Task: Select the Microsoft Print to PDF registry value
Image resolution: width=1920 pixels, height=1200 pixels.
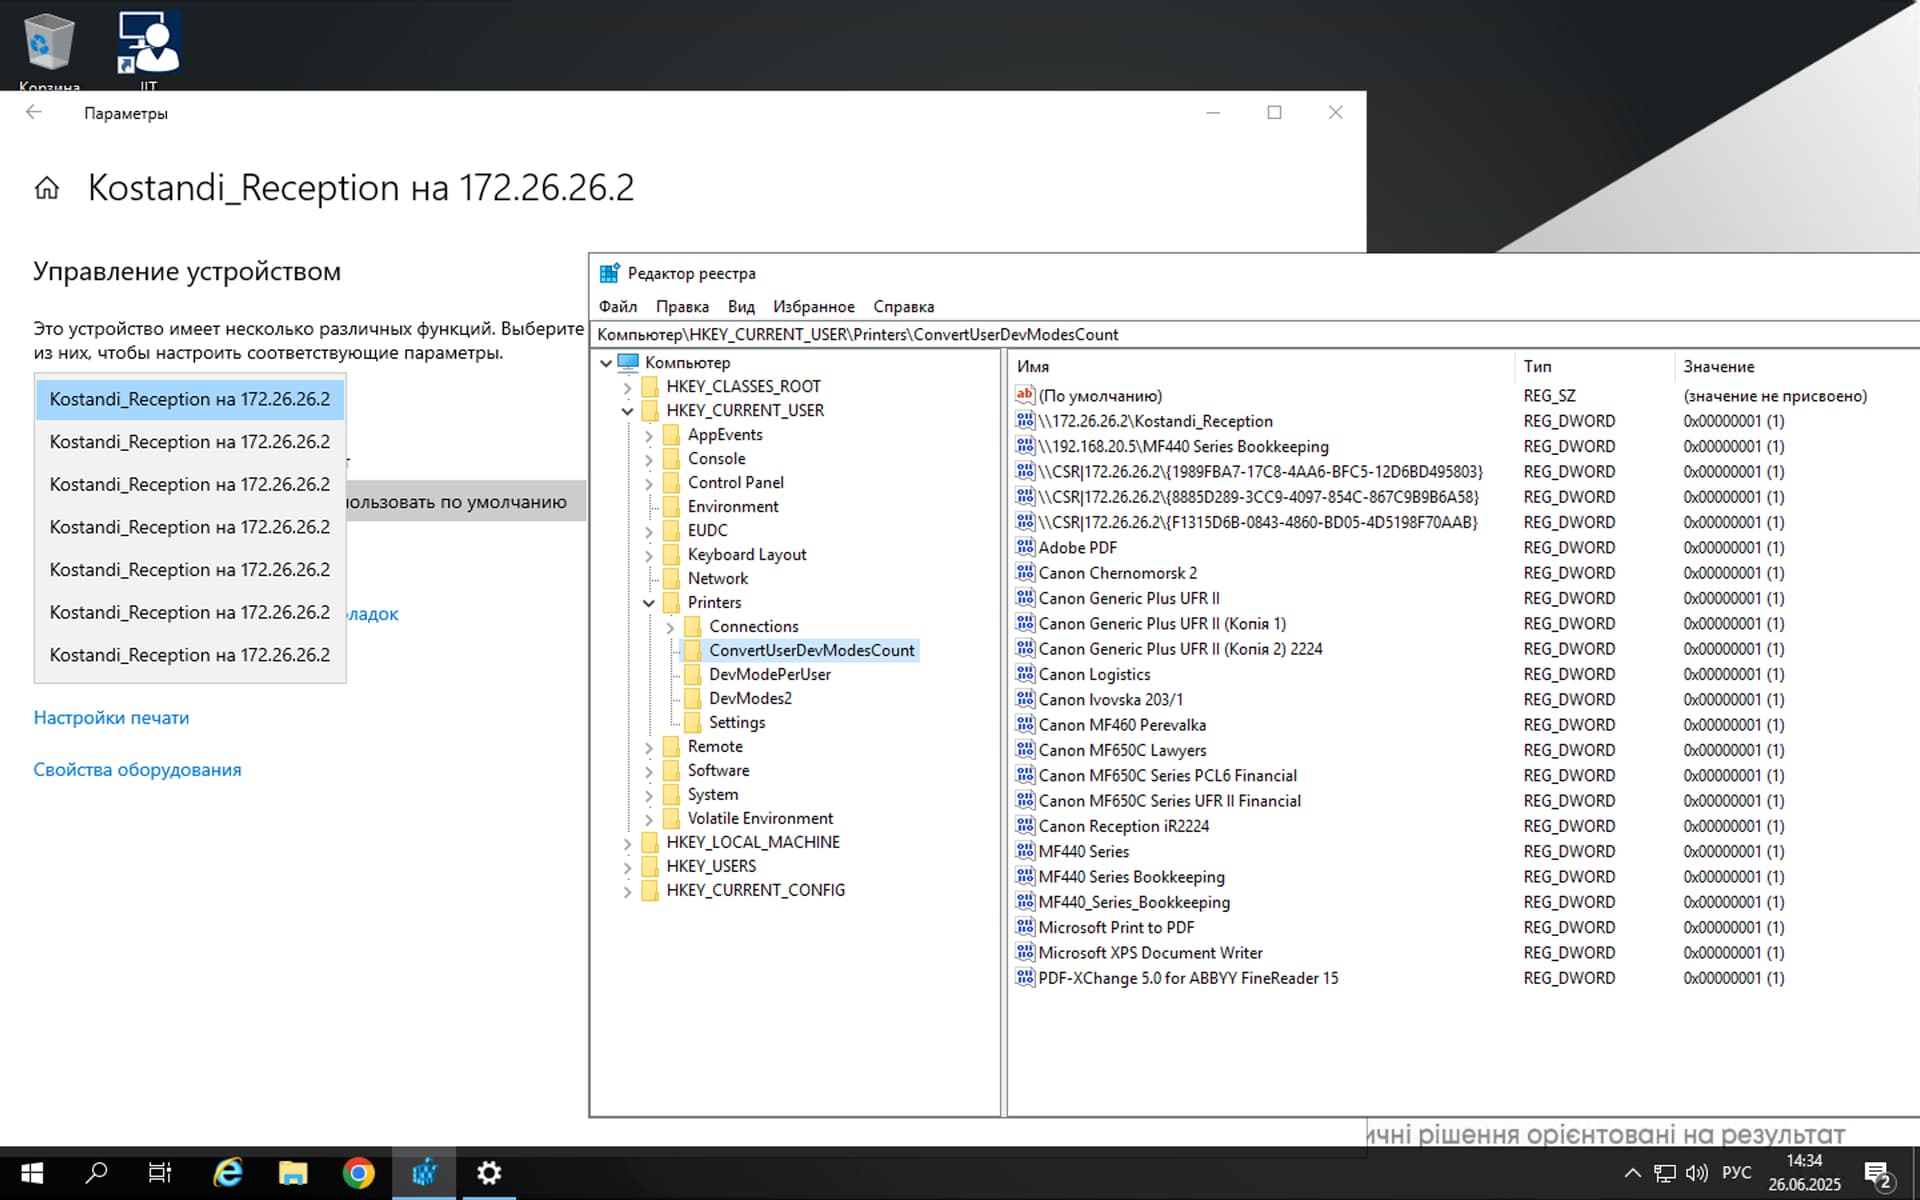Action: (1115, 927)
